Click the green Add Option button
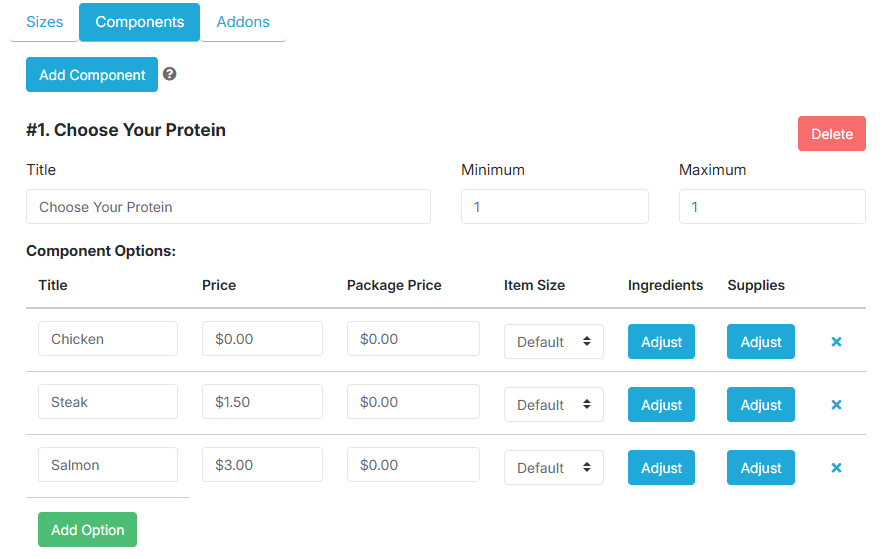The height and width of the screenshot is (559, 885). click(x=87, y=530)
